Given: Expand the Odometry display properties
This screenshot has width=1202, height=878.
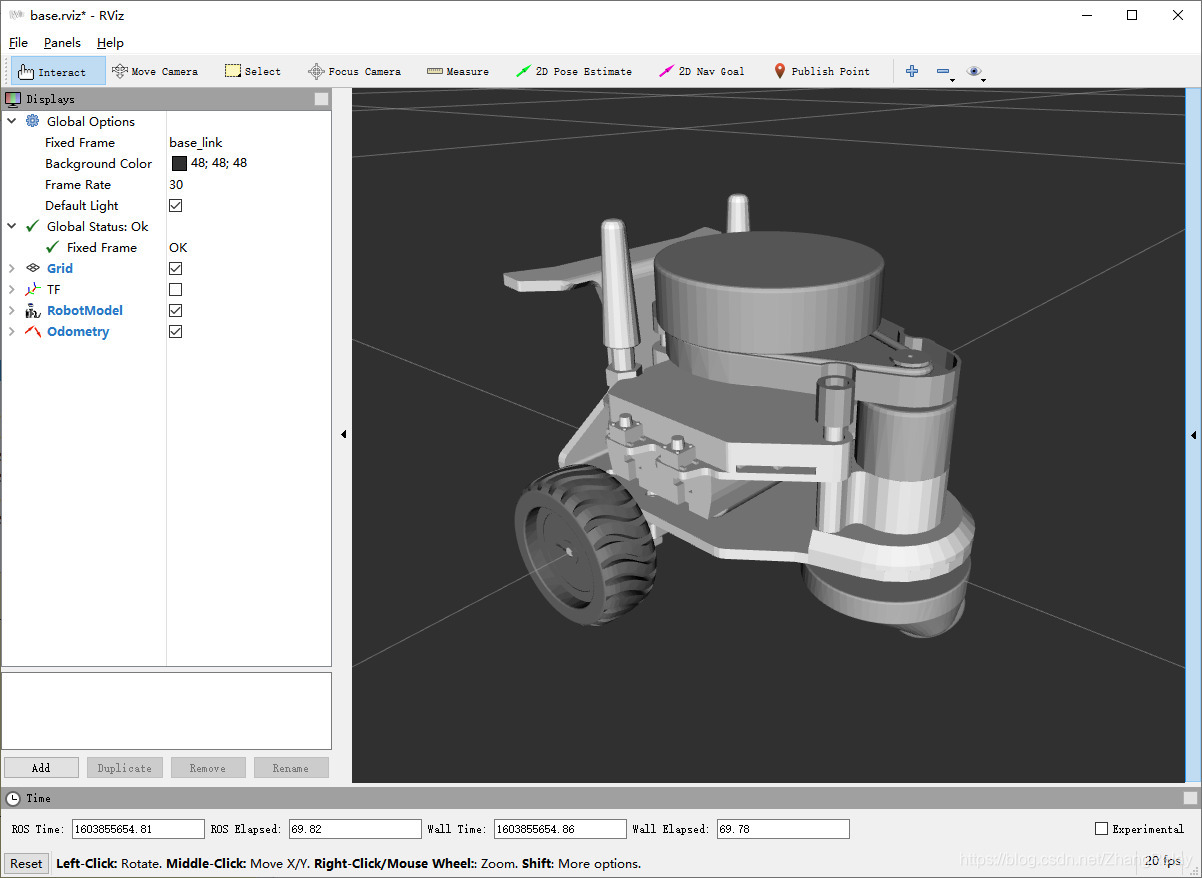Looking at the screenshot, I should 12,331.
